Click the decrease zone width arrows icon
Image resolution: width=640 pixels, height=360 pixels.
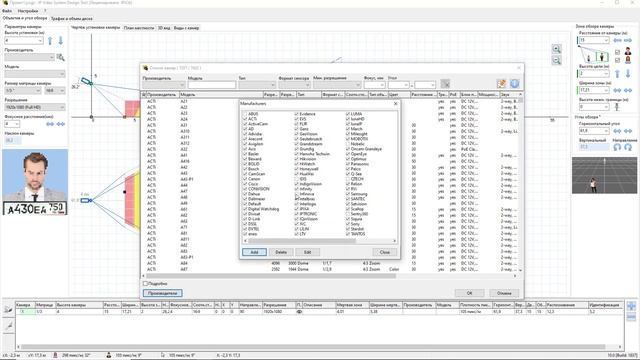pos(617,90)
